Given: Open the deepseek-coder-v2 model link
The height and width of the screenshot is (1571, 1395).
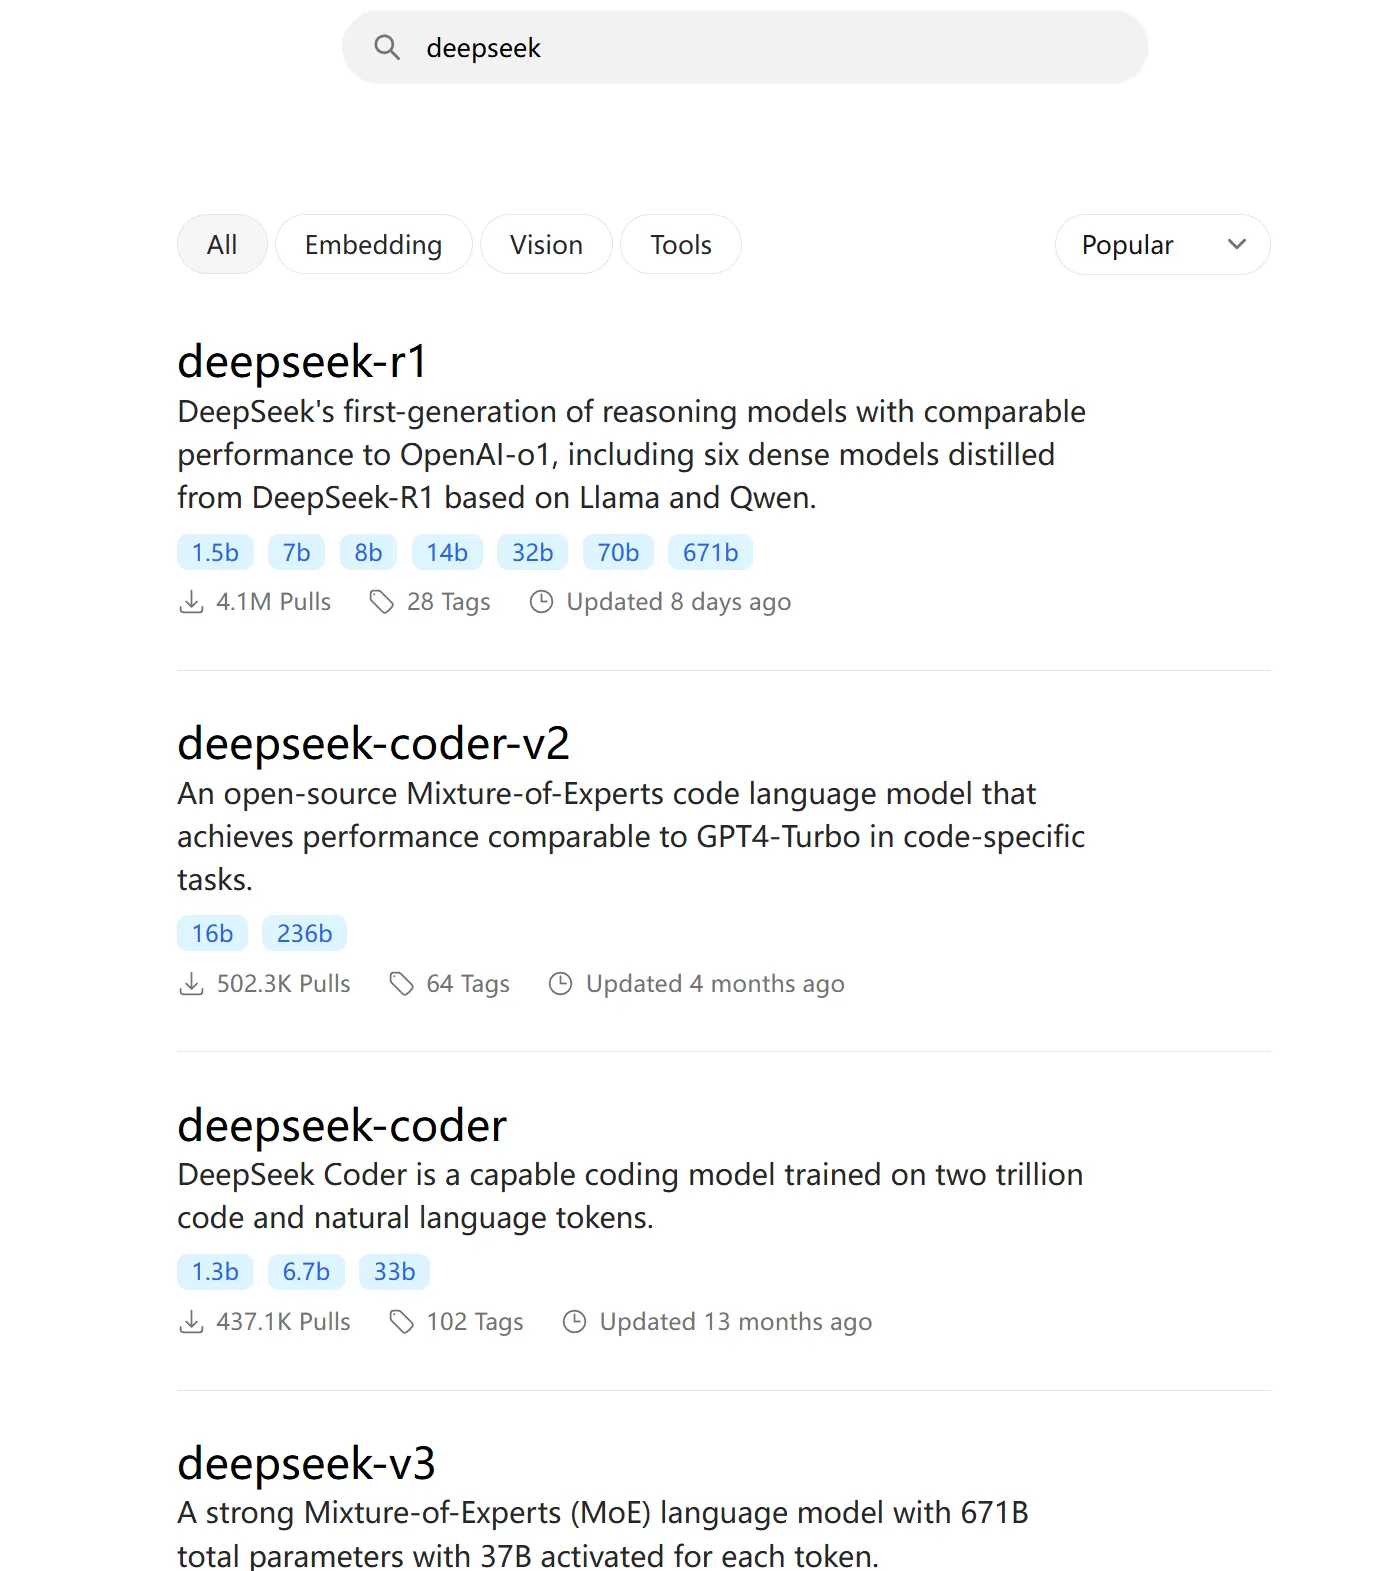Looking at the screenshot, I should click(x=373, y=743).
